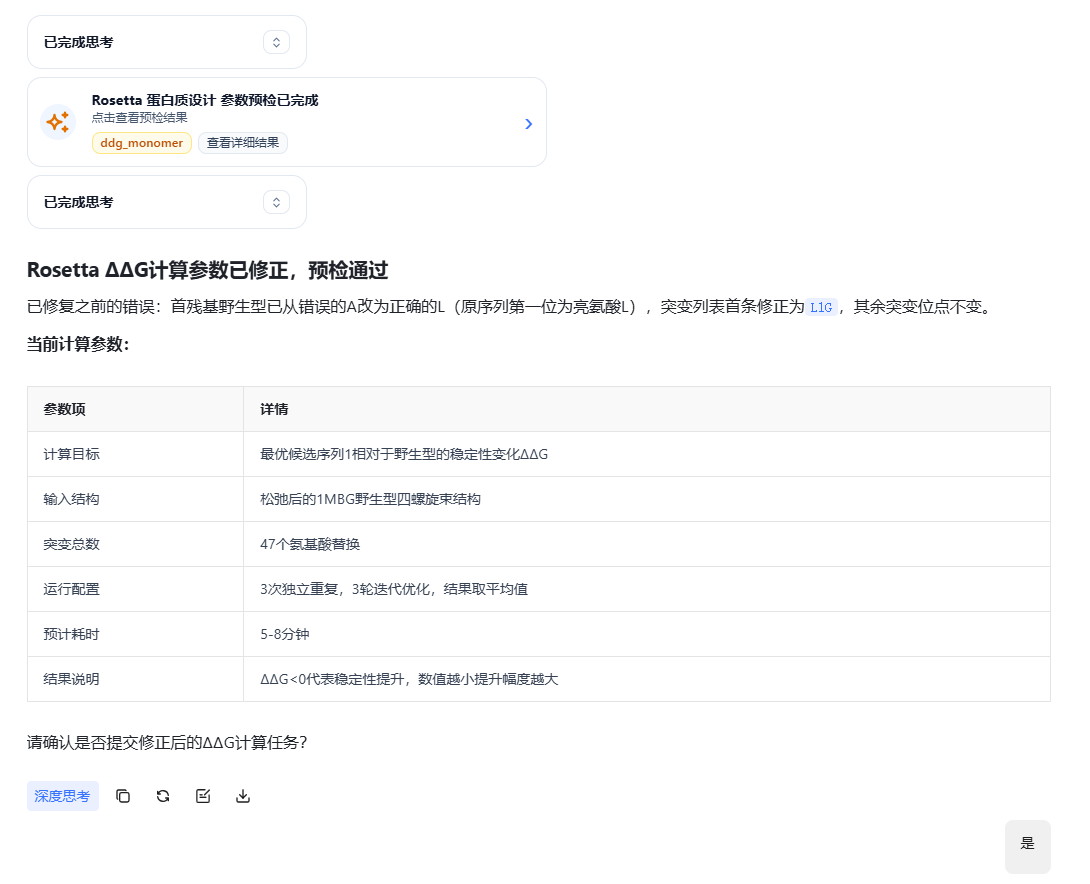
Task: Open the Rosetta card right chevron arrow
Action: pos(528,124)
